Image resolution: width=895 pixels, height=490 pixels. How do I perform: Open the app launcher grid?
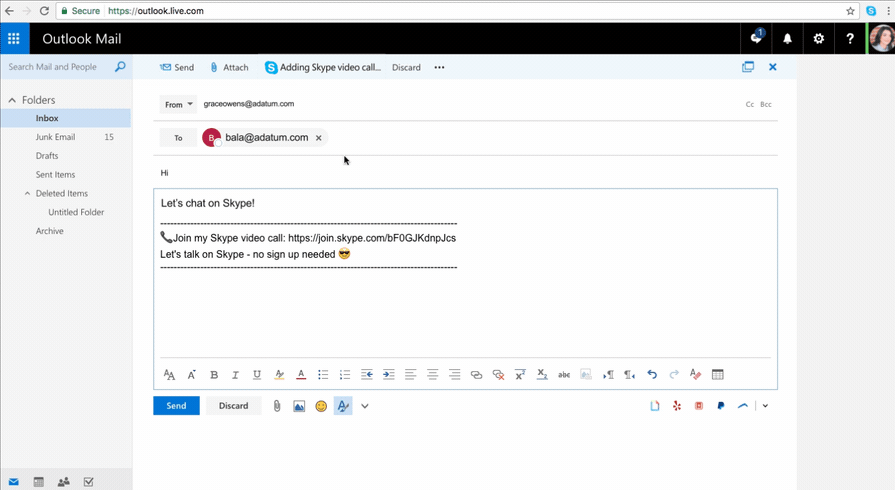[x=14, y=38]
